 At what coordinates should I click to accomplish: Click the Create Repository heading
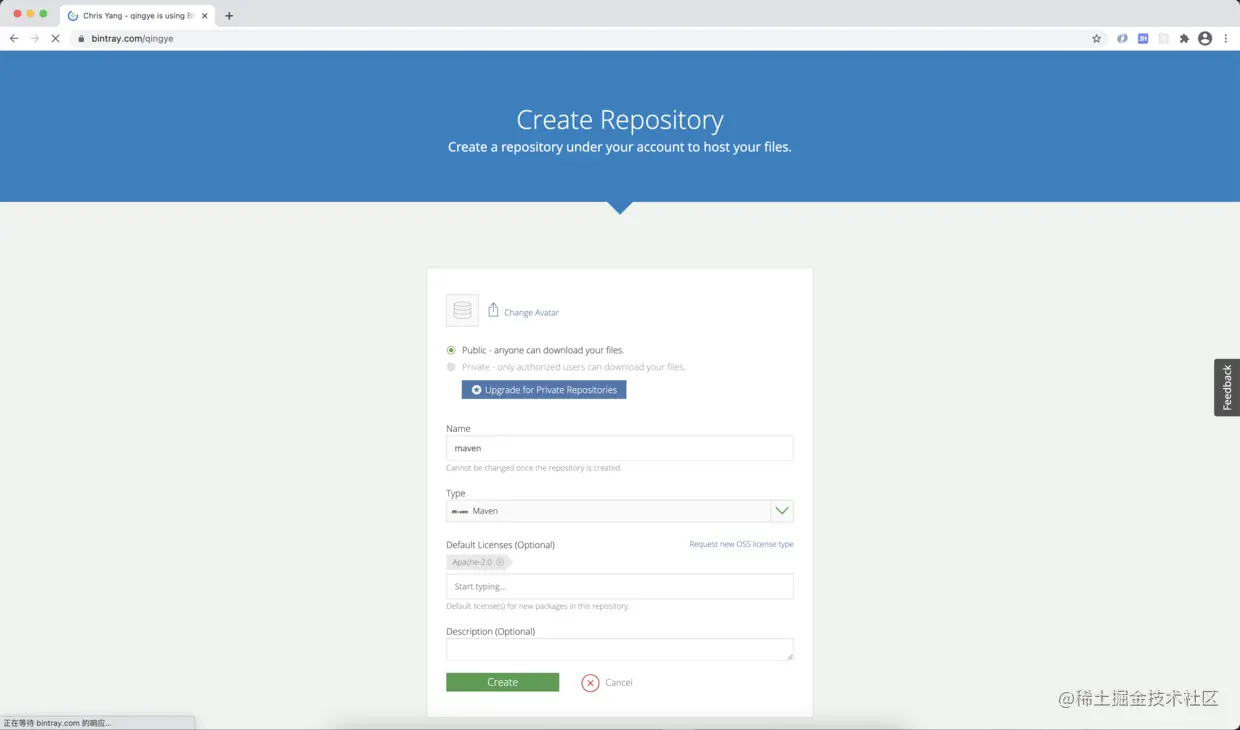(x=620, y=120)
